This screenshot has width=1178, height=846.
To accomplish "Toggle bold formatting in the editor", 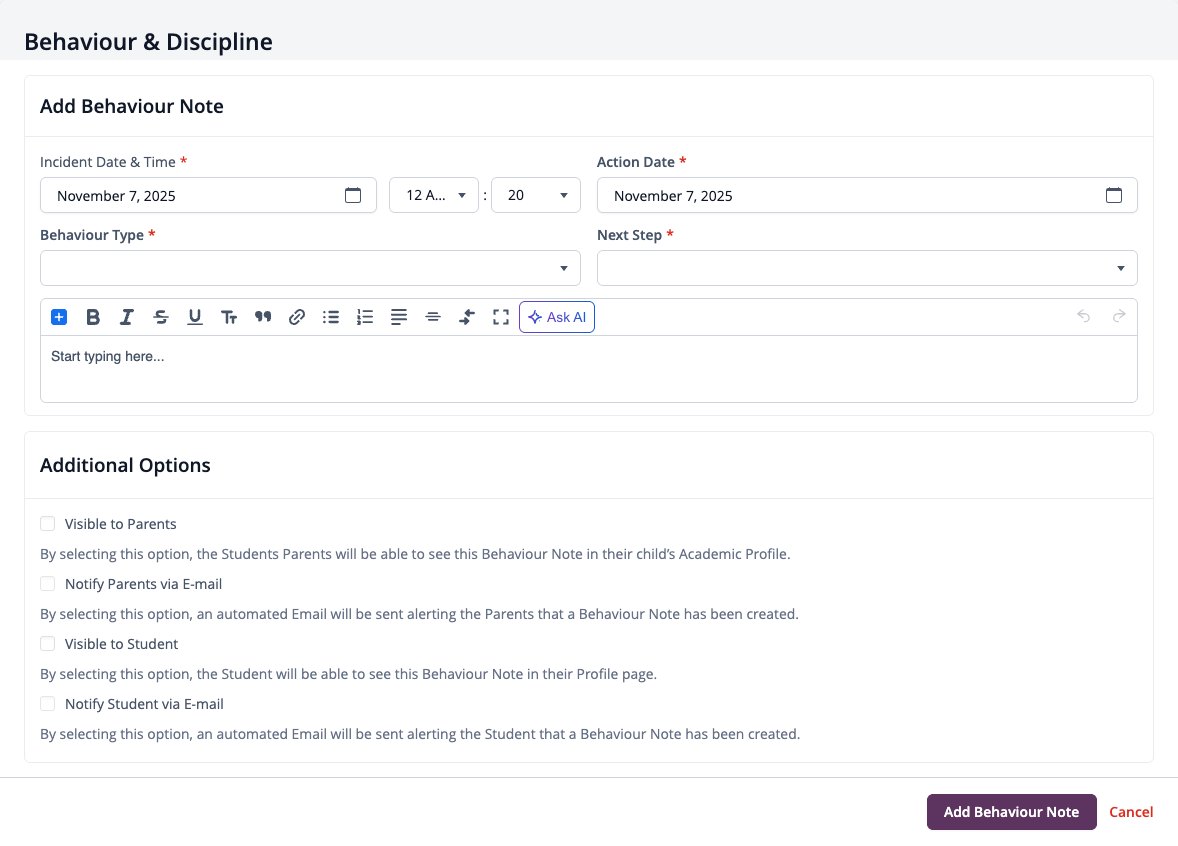I will (x=92, y=317).
